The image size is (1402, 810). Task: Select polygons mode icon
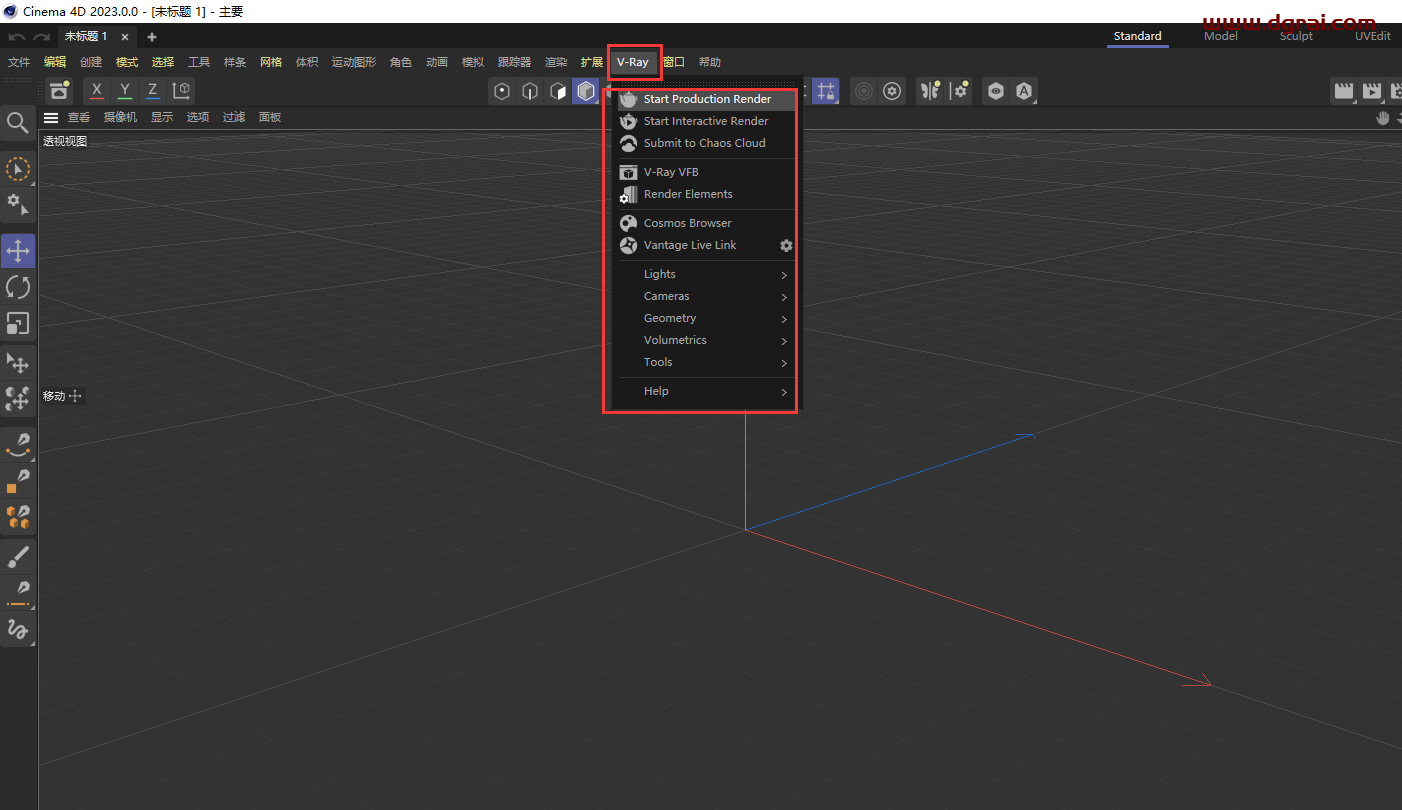(x=558, y=91)
